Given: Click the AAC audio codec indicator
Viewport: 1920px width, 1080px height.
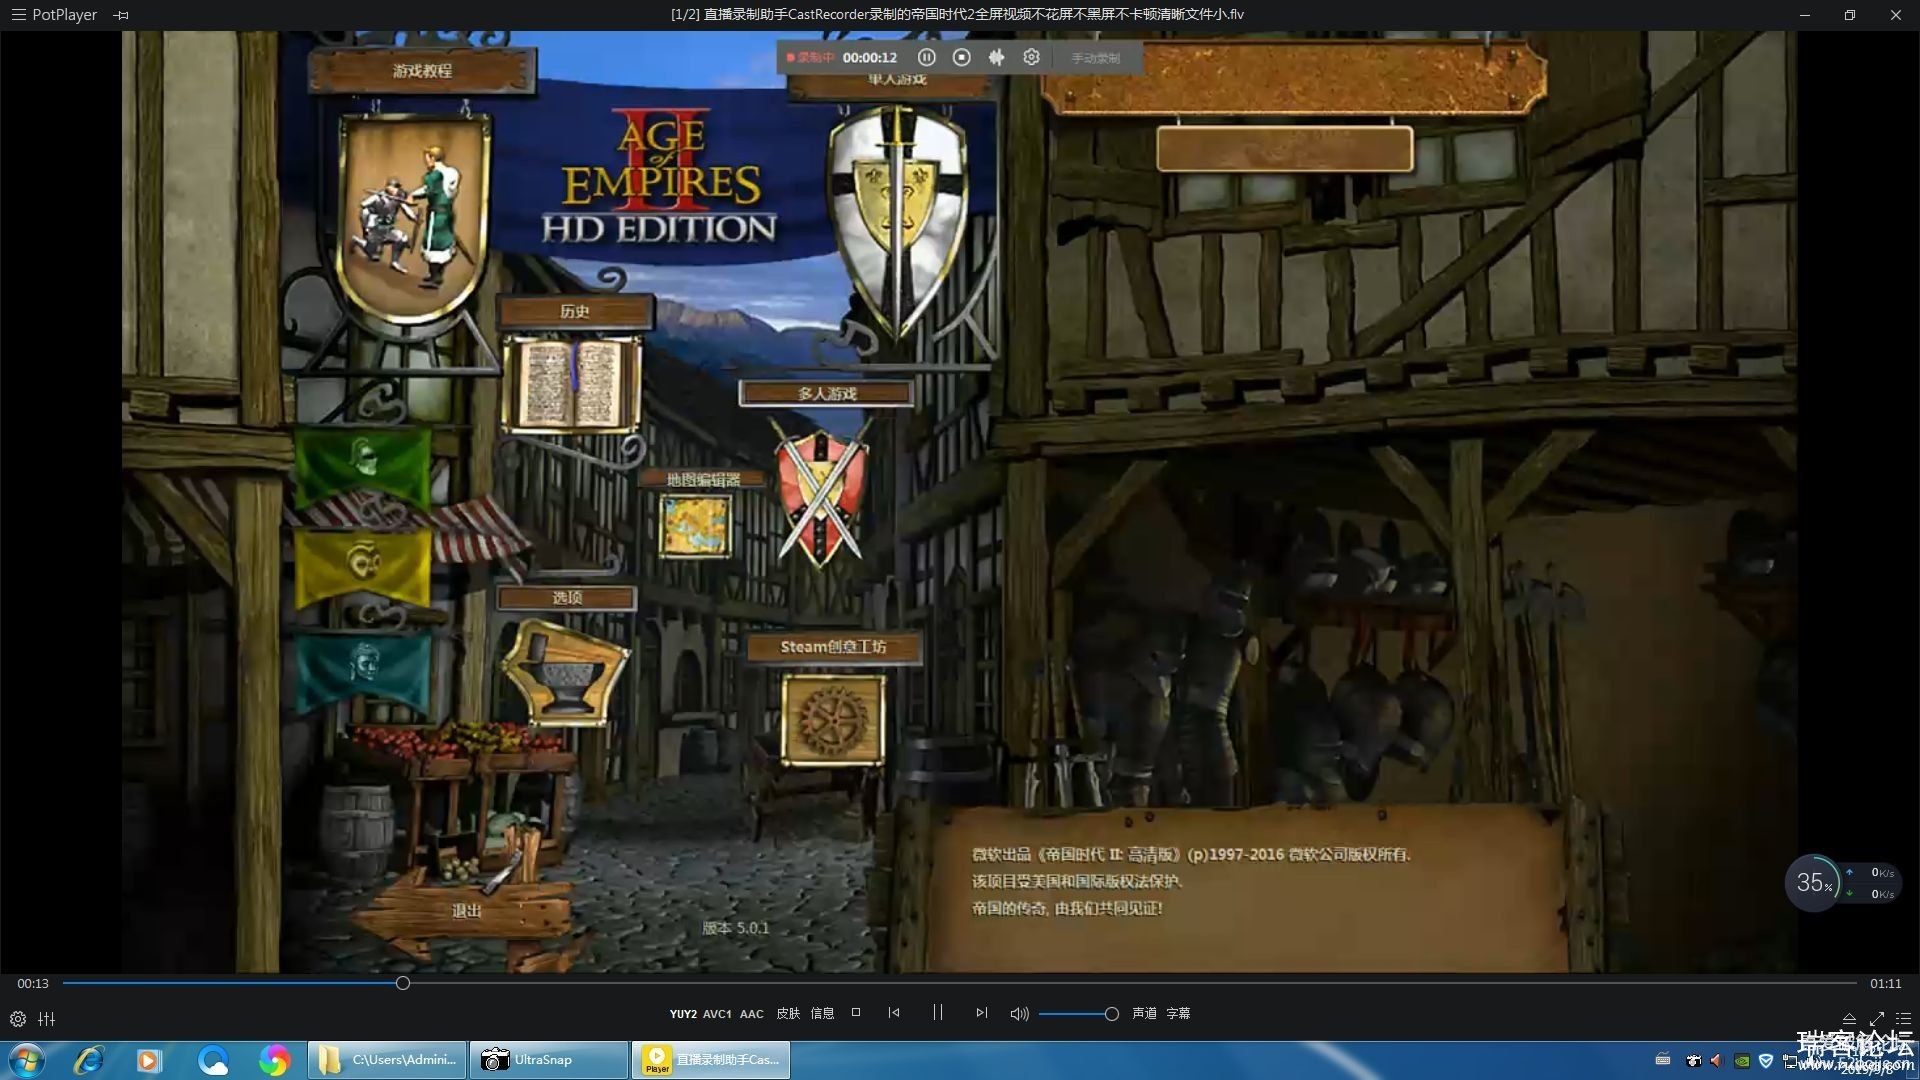Looking at the screenshot, I should pos(752,1014).
